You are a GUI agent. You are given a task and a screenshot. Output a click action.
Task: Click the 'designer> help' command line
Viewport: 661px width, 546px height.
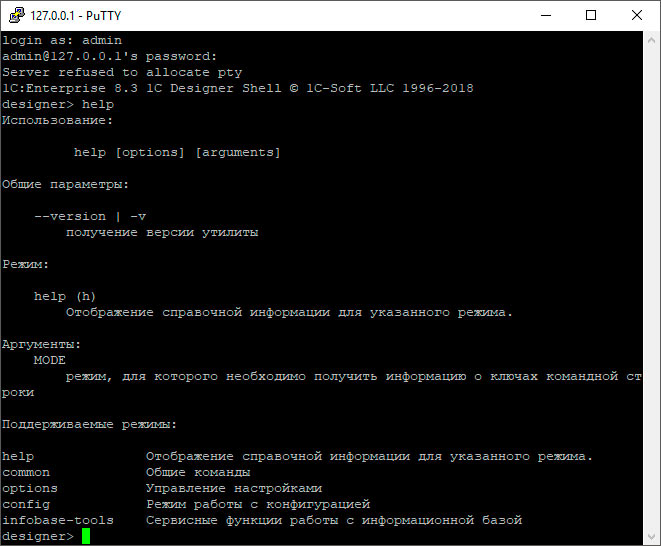click(58, 105)
